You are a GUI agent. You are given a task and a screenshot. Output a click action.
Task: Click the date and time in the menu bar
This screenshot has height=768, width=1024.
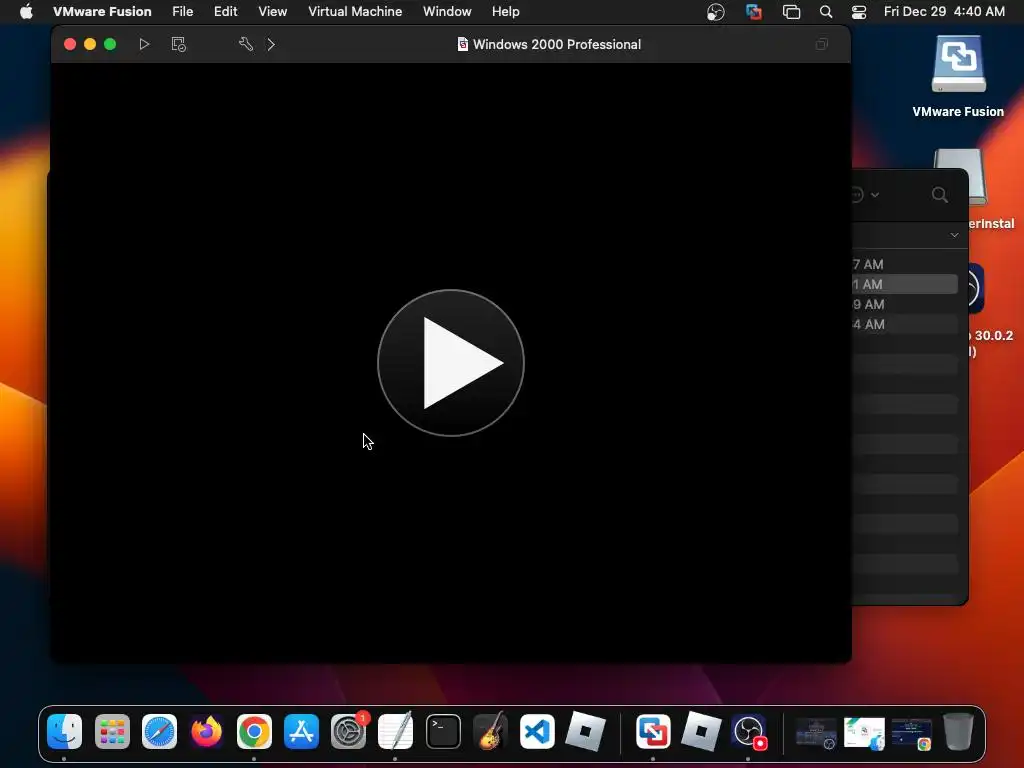point(944,12)
